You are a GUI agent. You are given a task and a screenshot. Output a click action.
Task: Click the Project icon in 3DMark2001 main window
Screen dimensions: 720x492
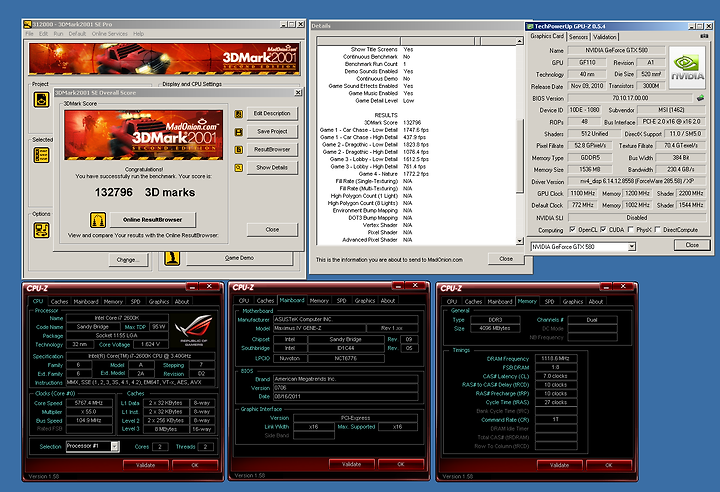pyautogui.click(x=41, y=99)
